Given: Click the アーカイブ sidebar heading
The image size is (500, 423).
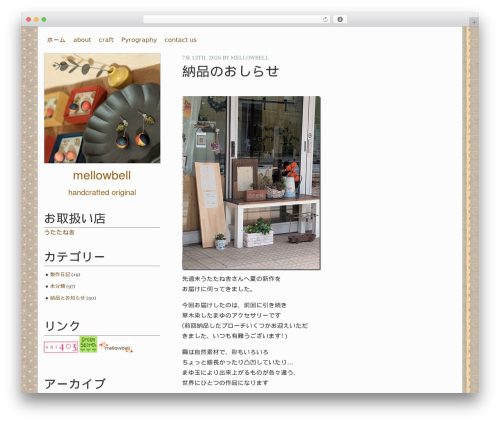Looking at the screenshot, I should [x=75, y=384].
